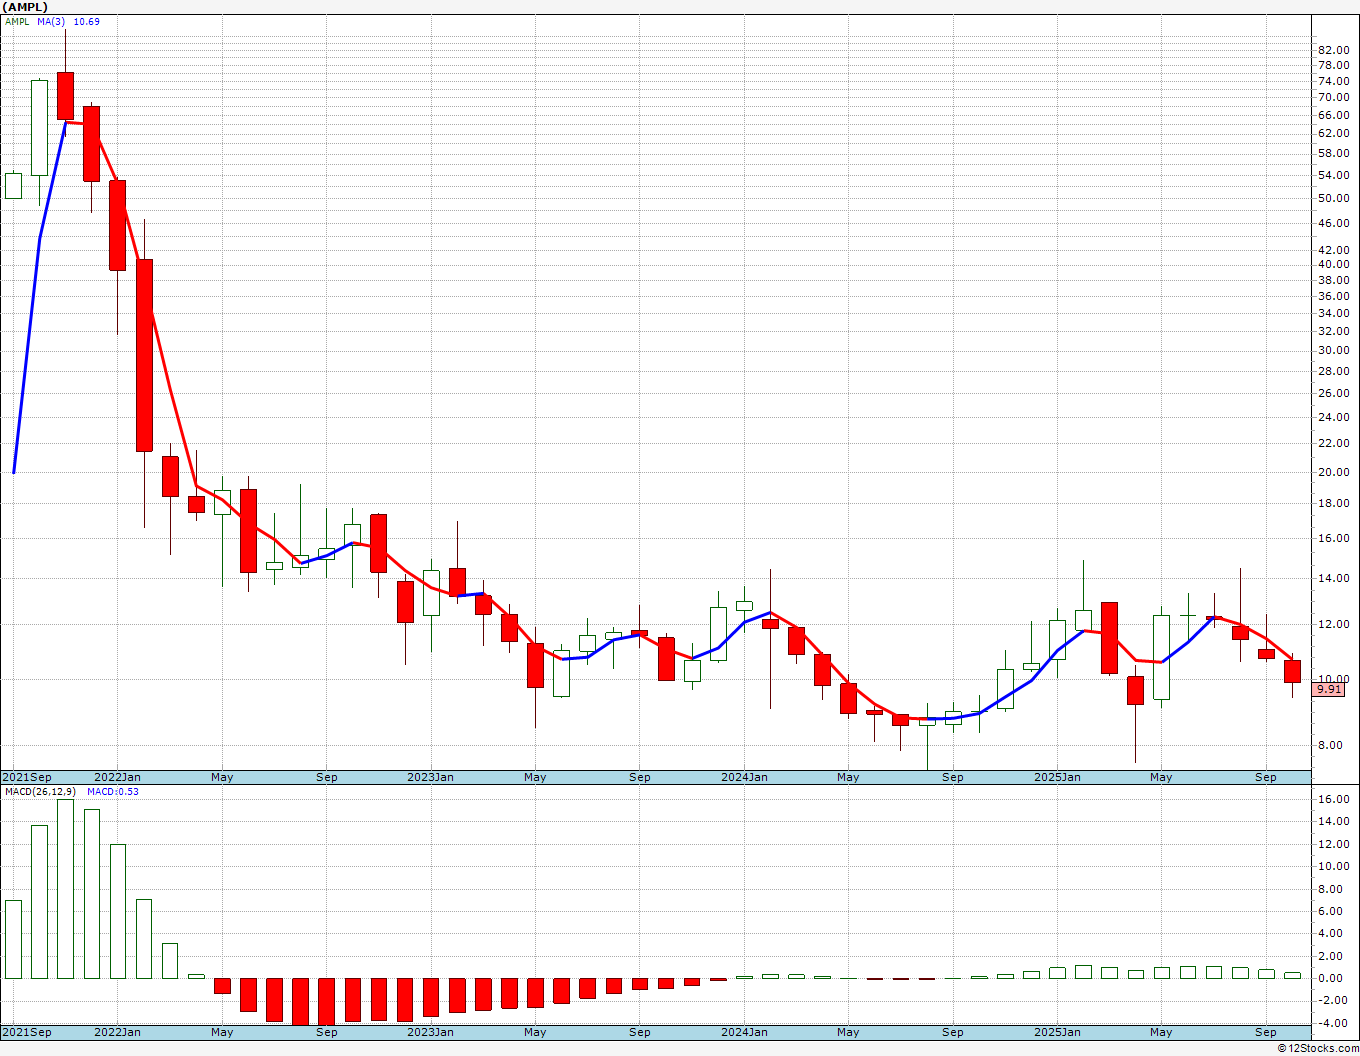Select the green AMPL legend label

tap(17, 21)
